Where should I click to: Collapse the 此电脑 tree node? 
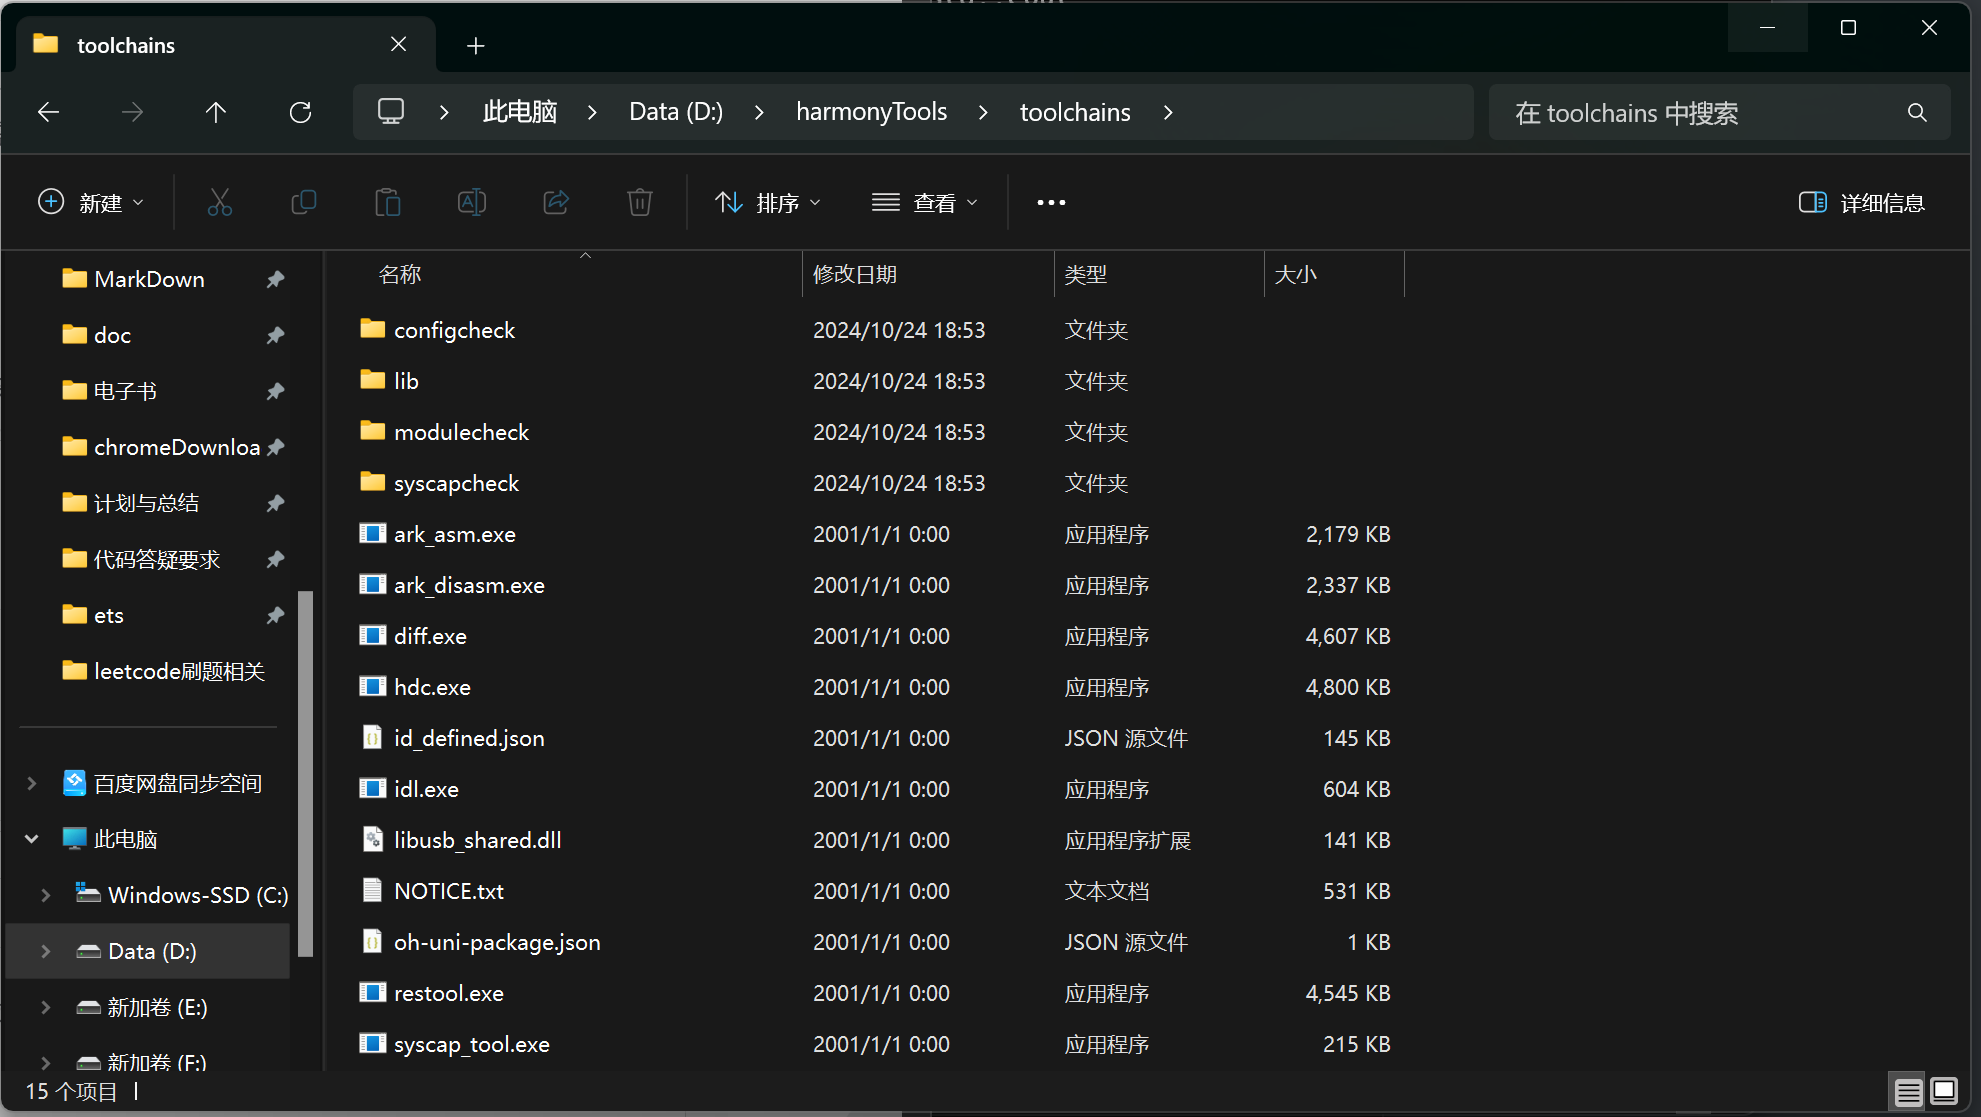coord(32,839)
